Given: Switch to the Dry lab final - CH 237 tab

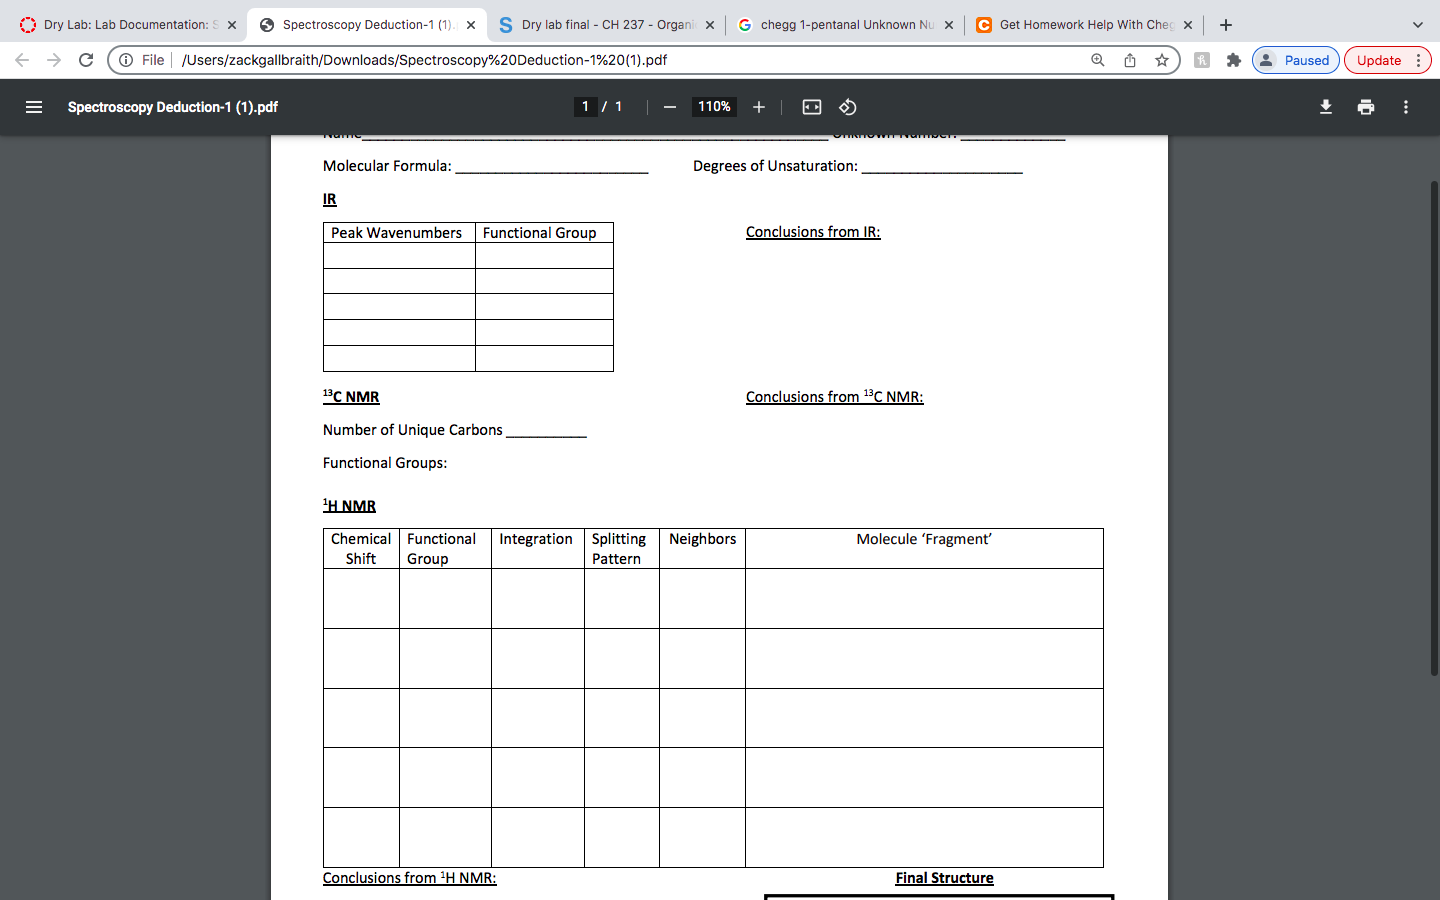Looking at the screenshot, I should (x=606, y=25).
